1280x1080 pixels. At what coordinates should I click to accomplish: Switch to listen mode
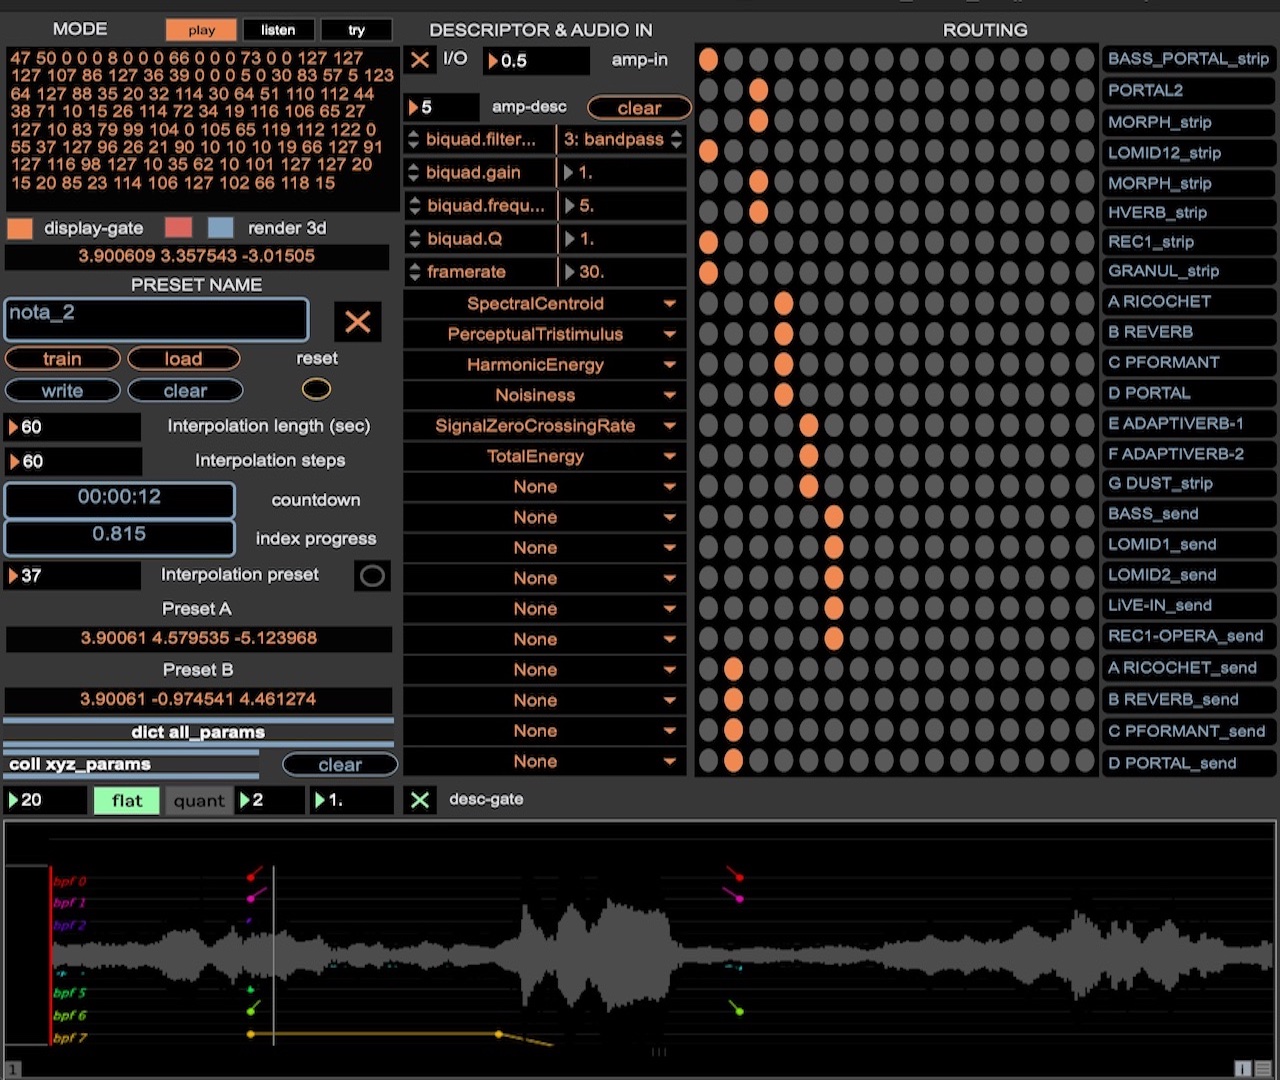point(278,29)
